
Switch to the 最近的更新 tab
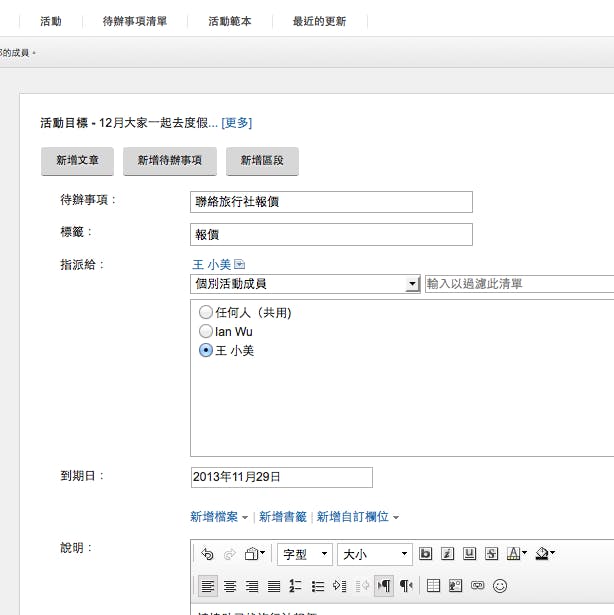pos(319,21)
